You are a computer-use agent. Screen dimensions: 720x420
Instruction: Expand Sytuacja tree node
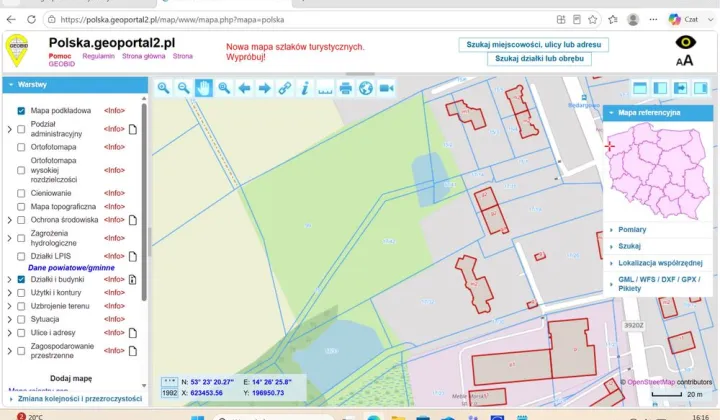point(9,319)
